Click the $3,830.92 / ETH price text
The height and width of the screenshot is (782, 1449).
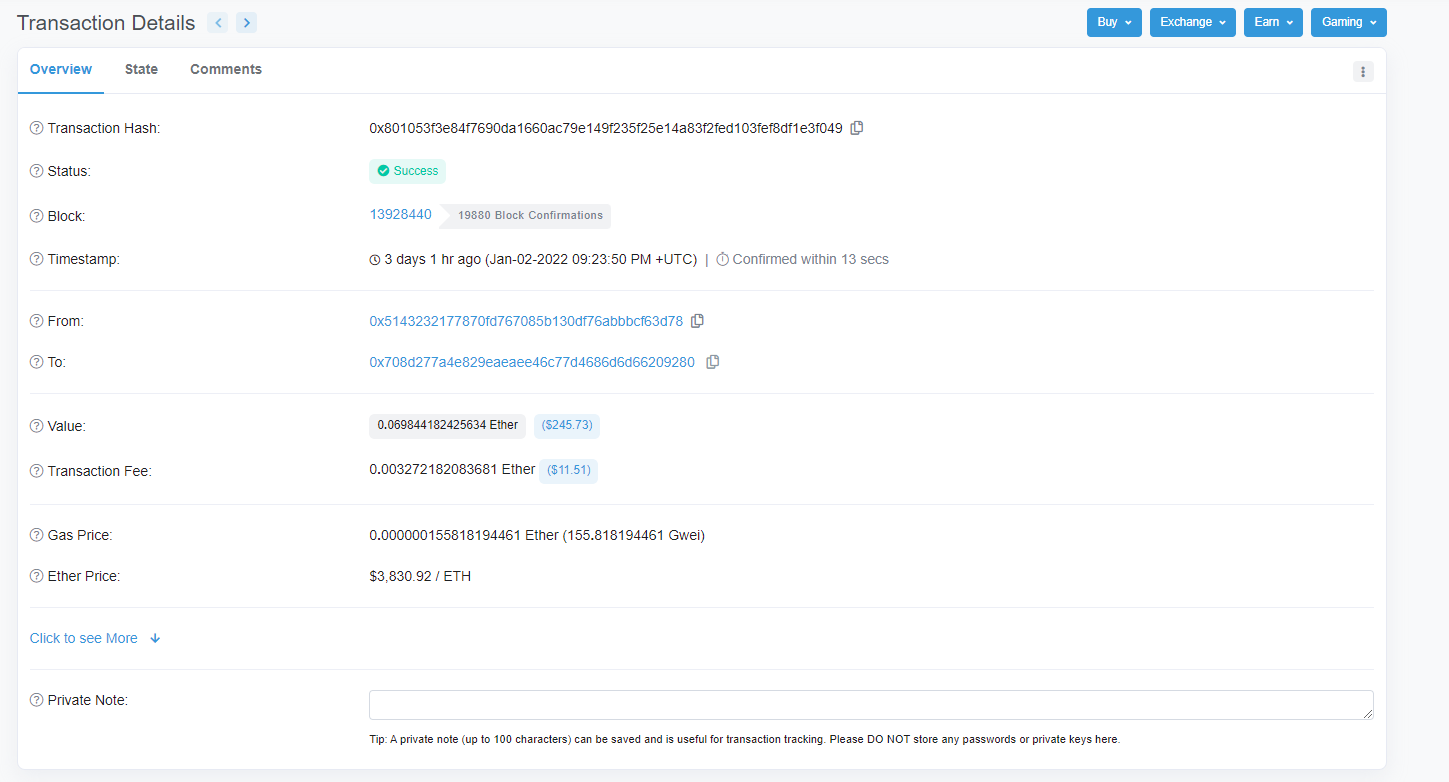(x=420, y=576)
